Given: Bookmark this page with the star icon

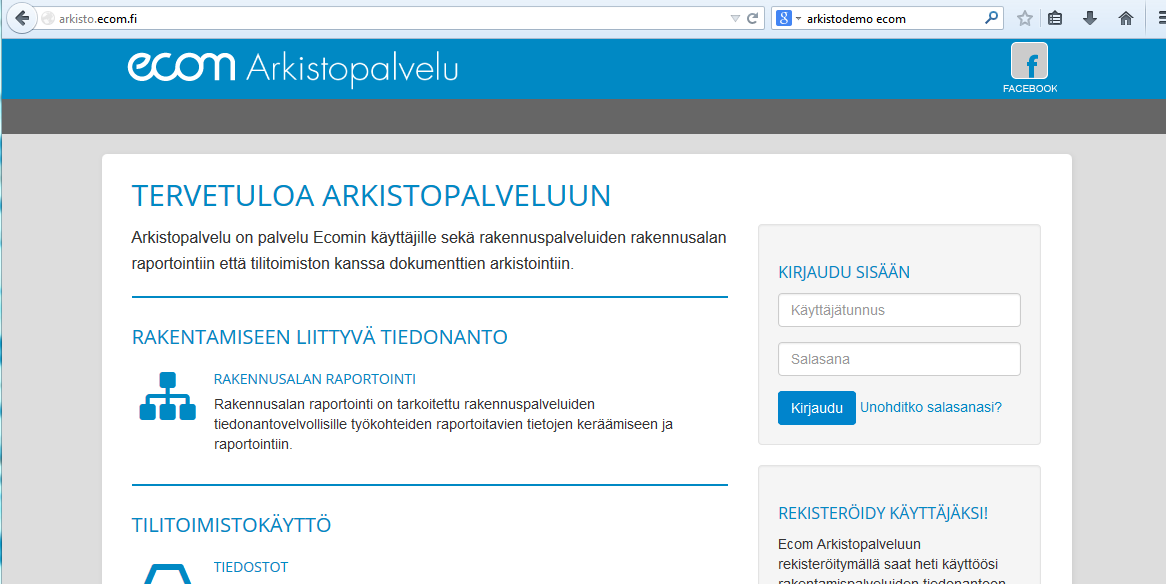Looking at the screenshot, I should (1025, 19).
